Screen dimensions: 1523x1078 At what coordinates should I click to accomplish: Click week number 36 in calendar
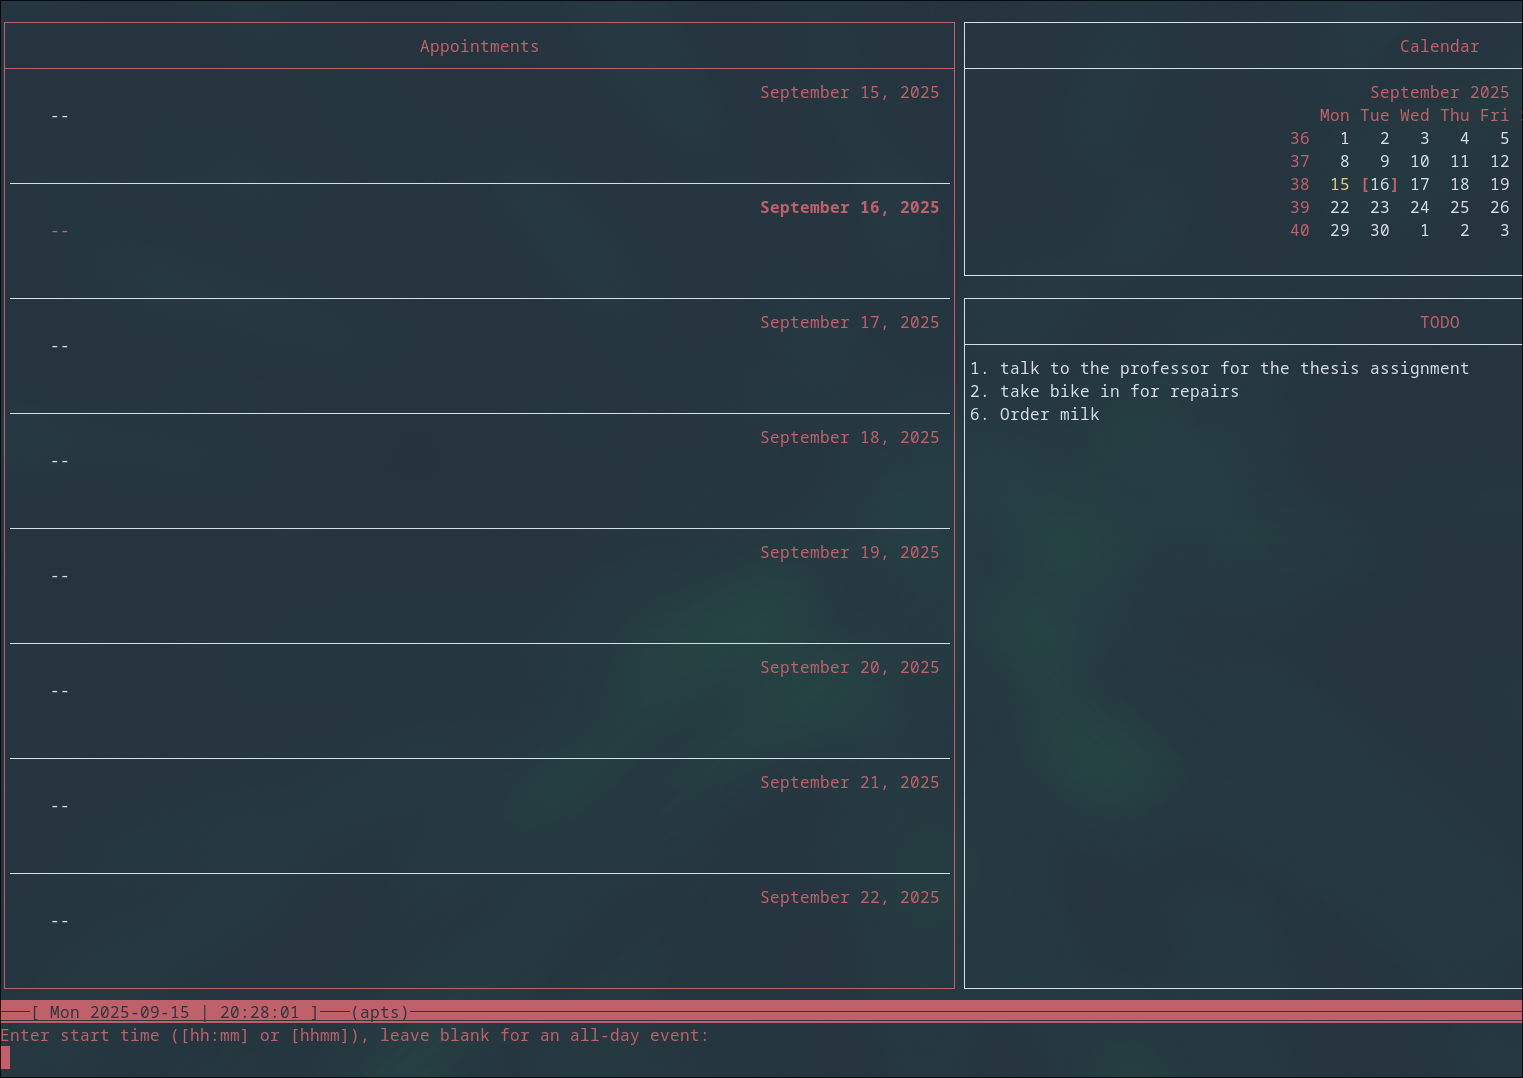pyautogui.click(x=1299, y=138)
